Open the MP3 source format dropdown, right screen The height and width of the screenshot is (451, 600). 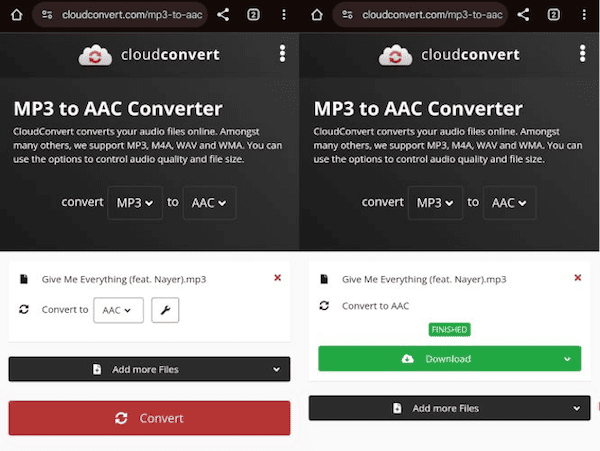[435, 203]
